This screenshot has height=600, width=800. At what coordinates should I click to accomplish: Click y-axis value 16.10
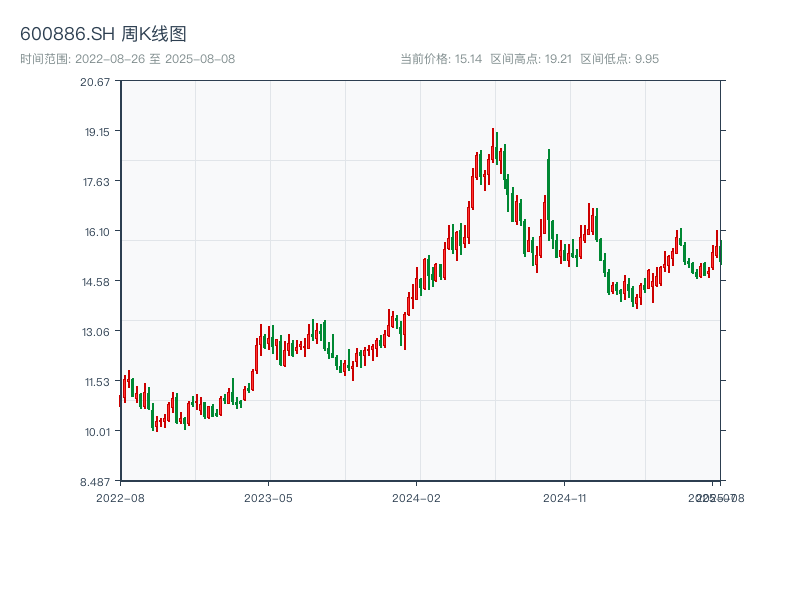[x=97, y=232]
